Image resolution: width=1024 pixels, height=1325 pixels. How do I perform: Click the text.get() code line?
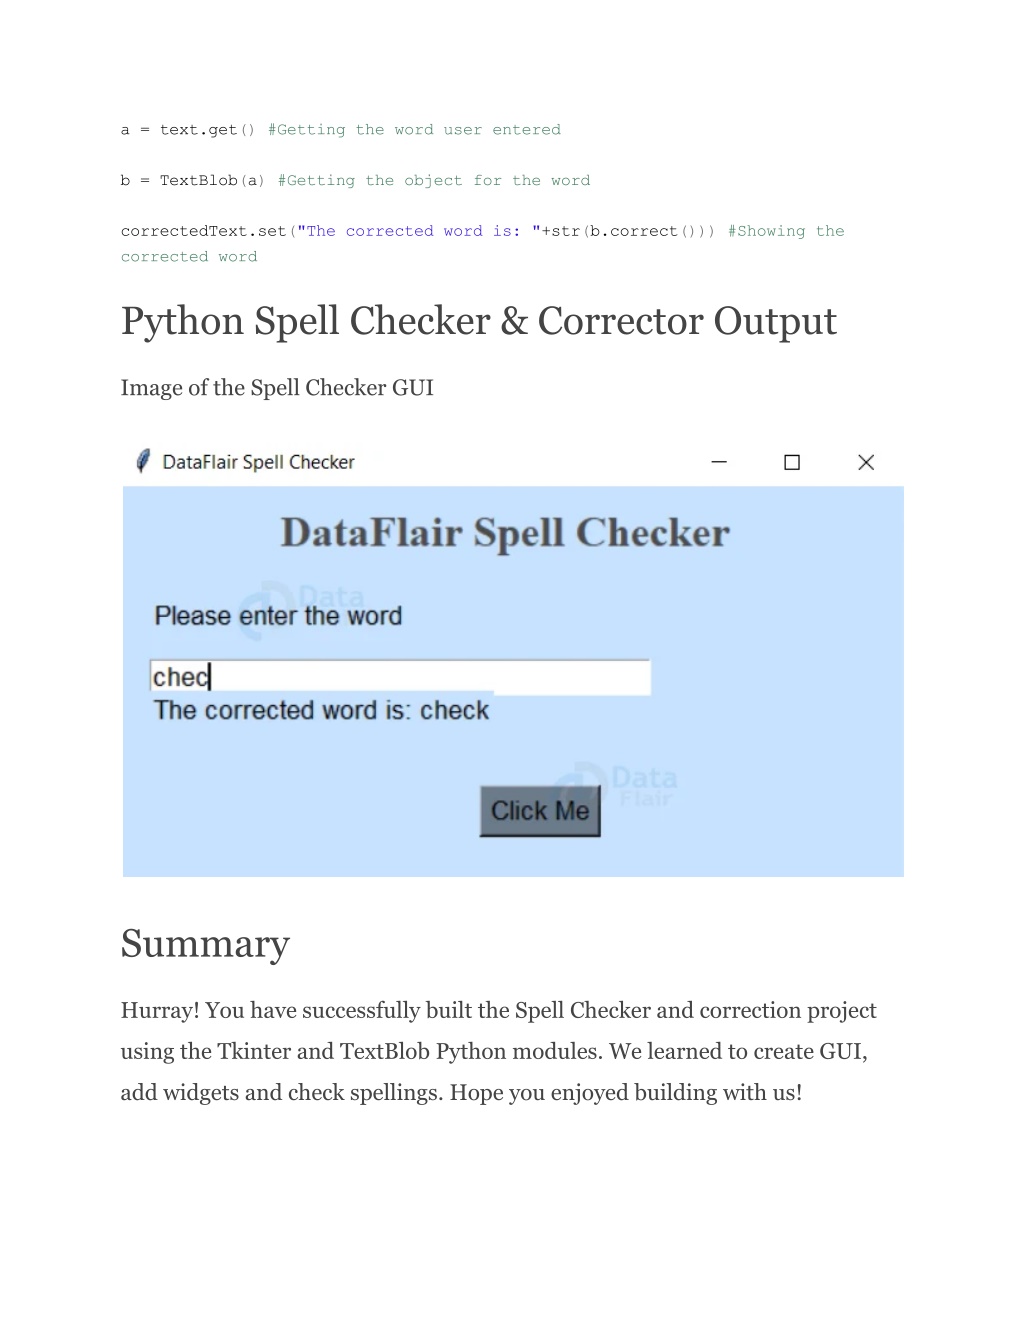[x=341, y=130]
